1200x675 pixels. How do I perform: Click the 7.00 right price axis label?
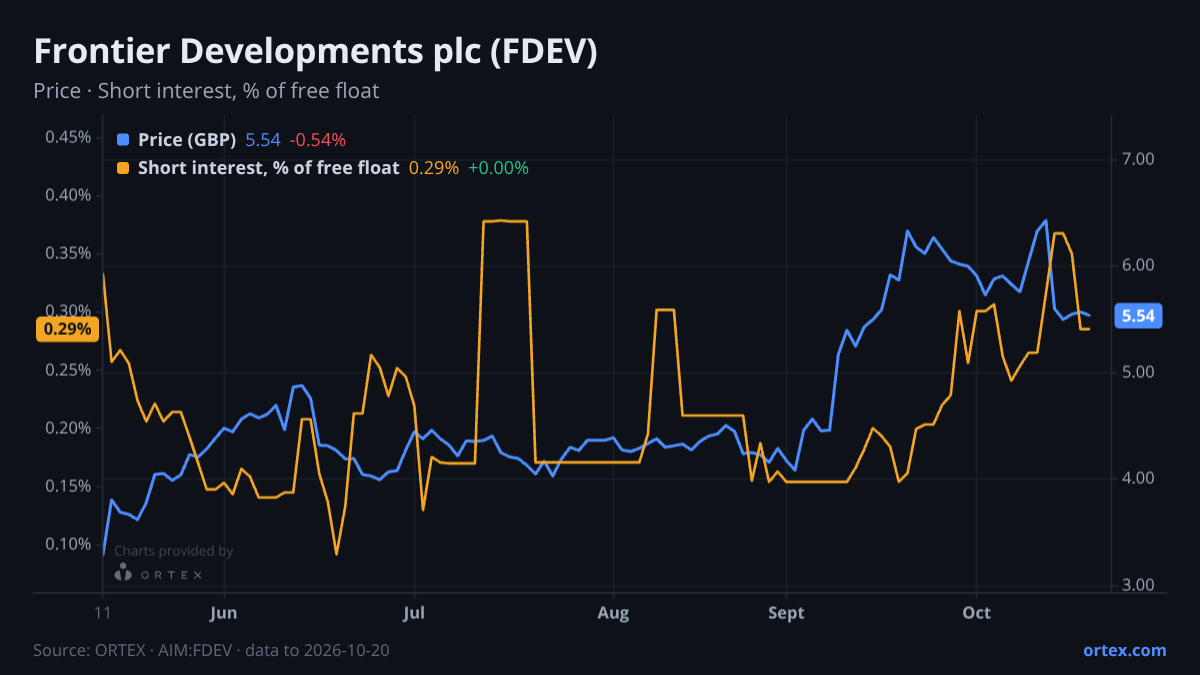click(x=1139, y=159)
